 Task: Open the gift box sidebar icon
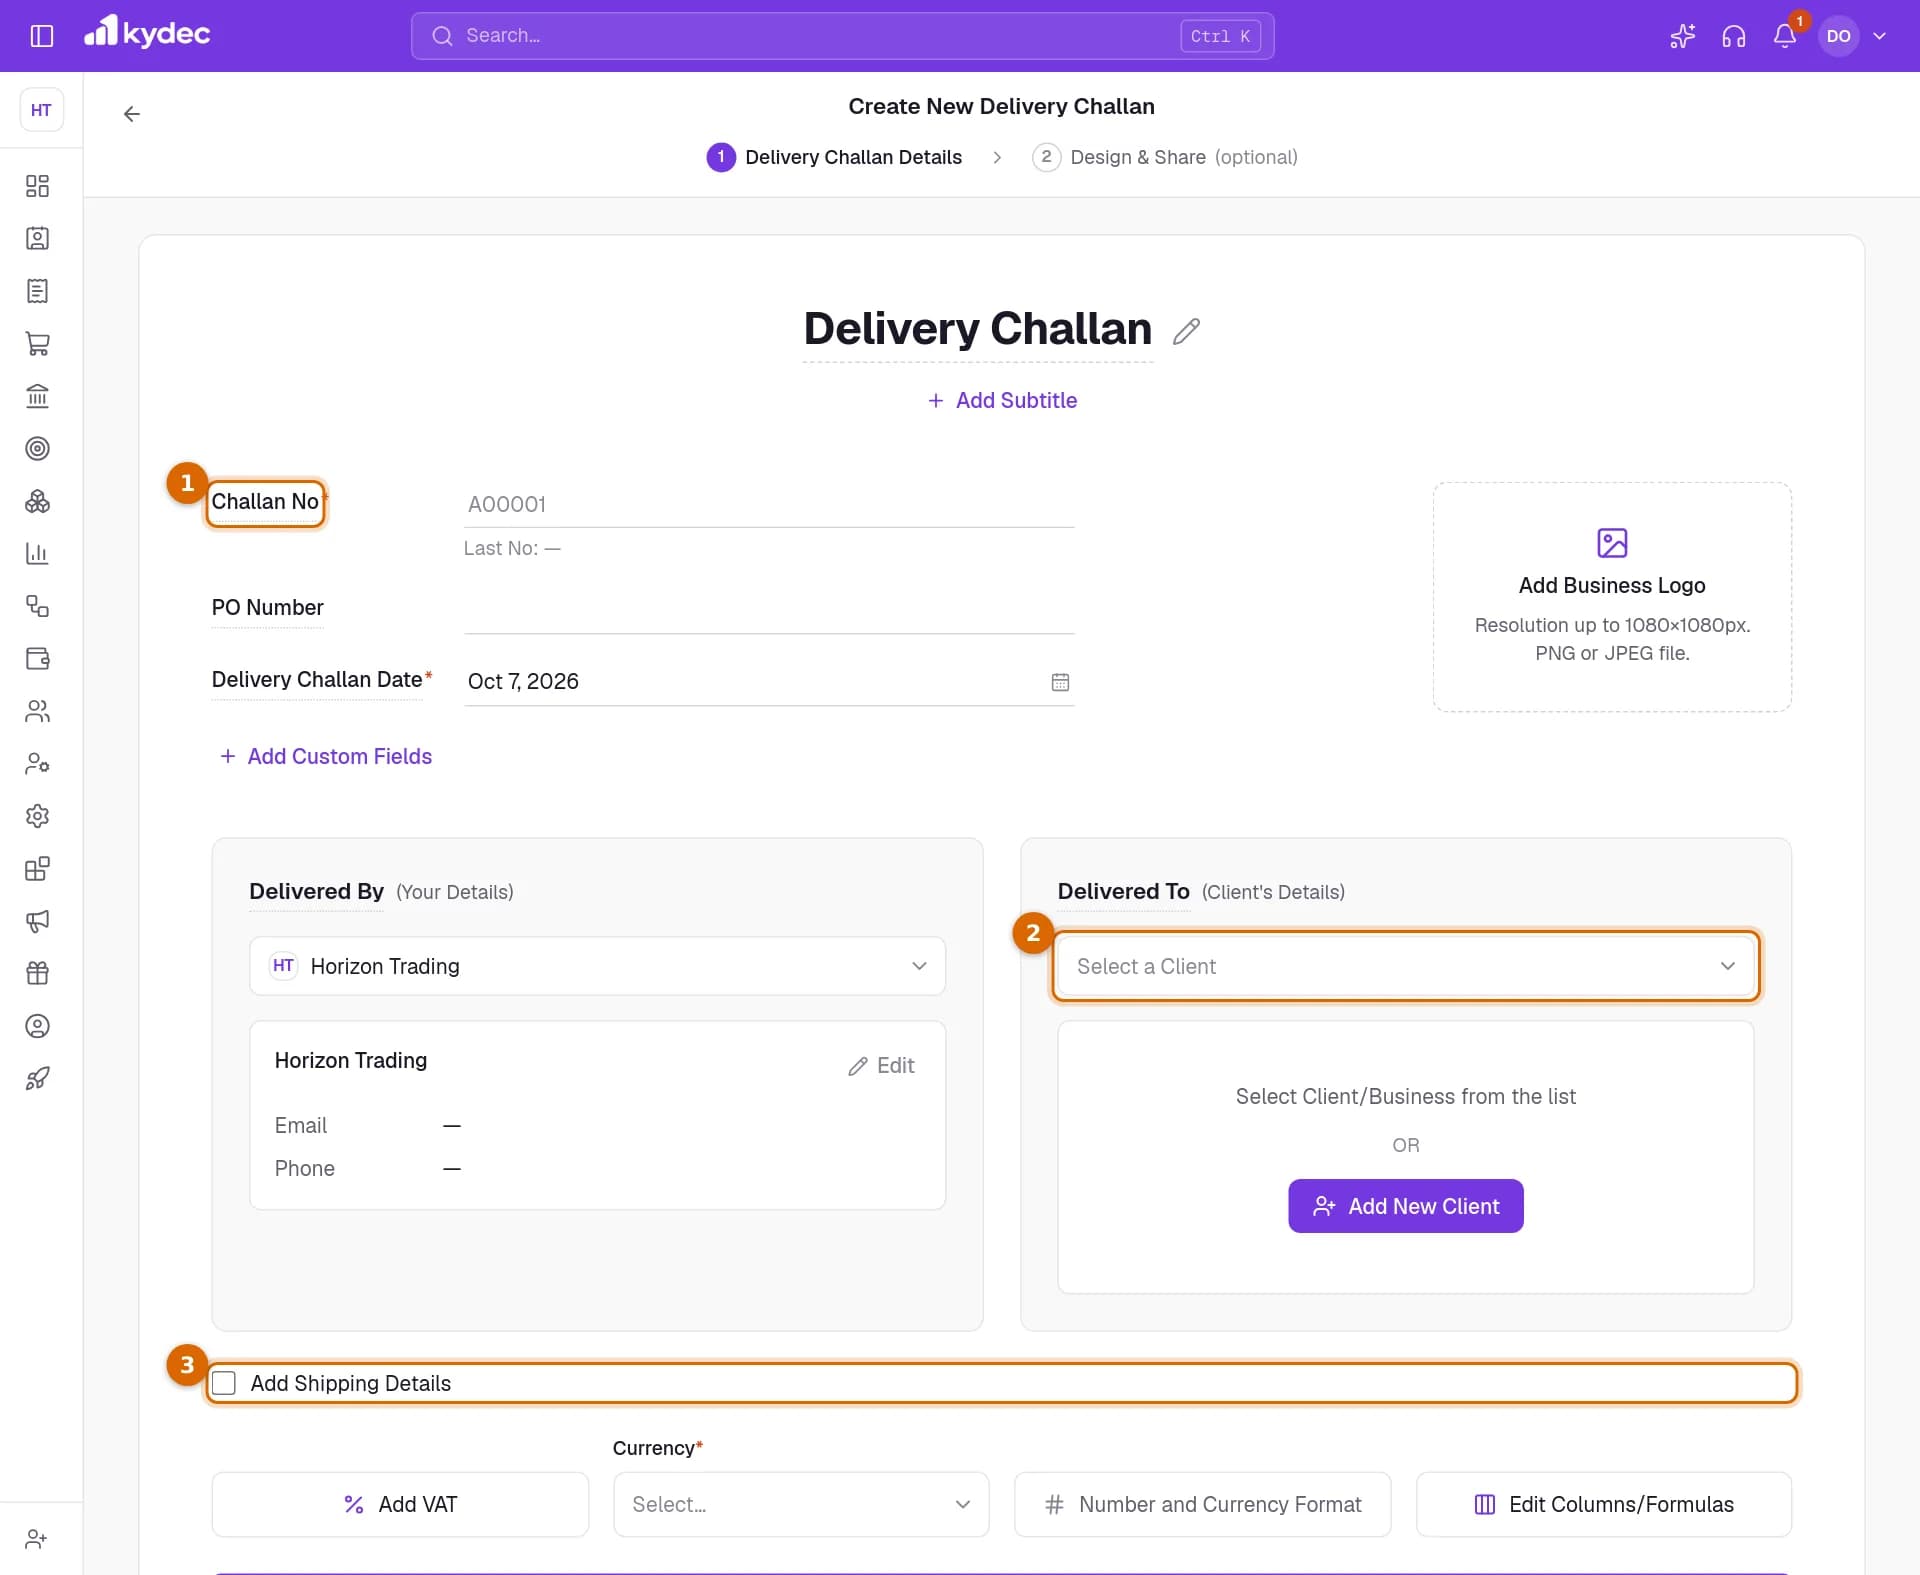[x=37, y=973]
